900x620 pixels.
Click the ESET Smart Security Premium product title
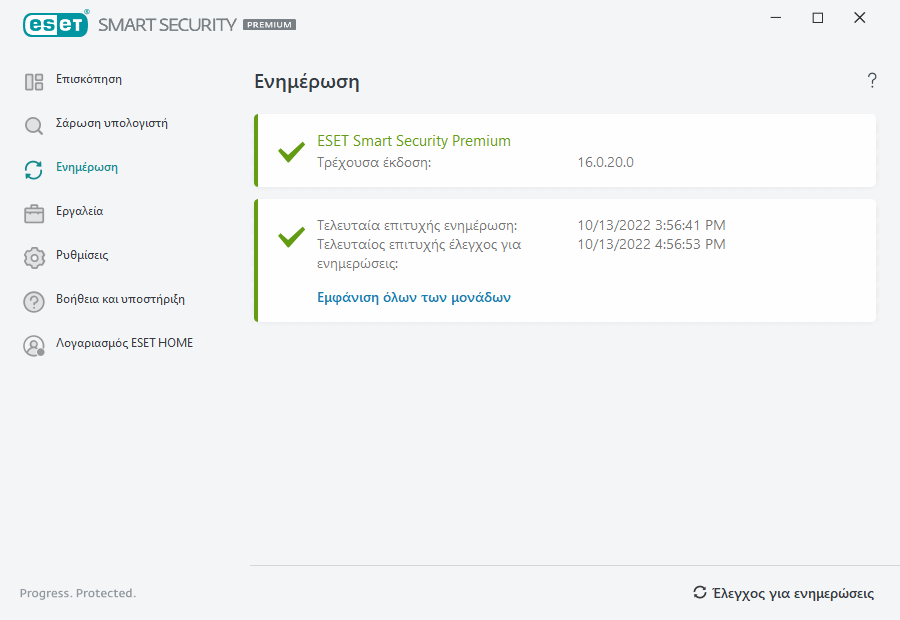414,141
